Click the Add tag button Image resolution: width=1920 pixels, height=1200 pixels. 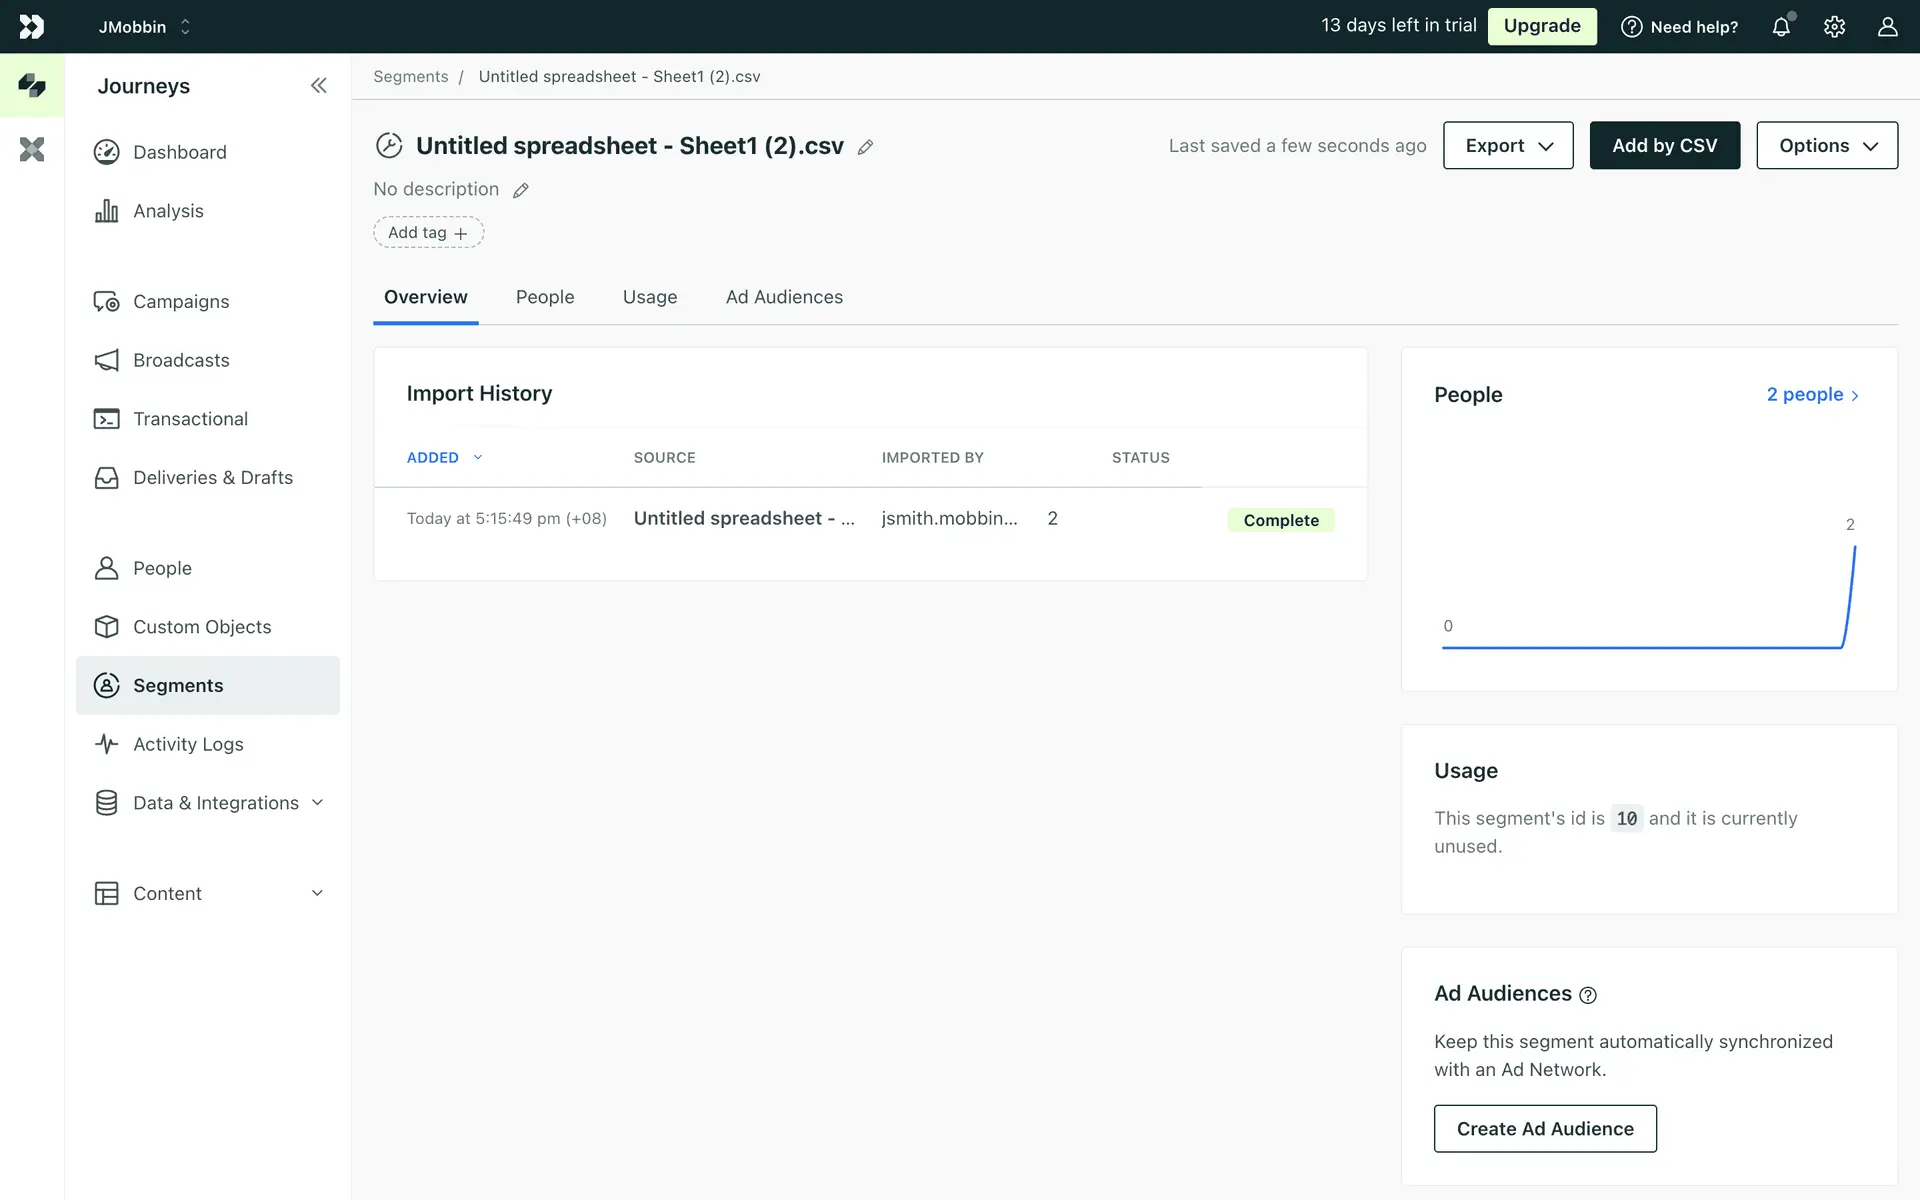(428, 233)
